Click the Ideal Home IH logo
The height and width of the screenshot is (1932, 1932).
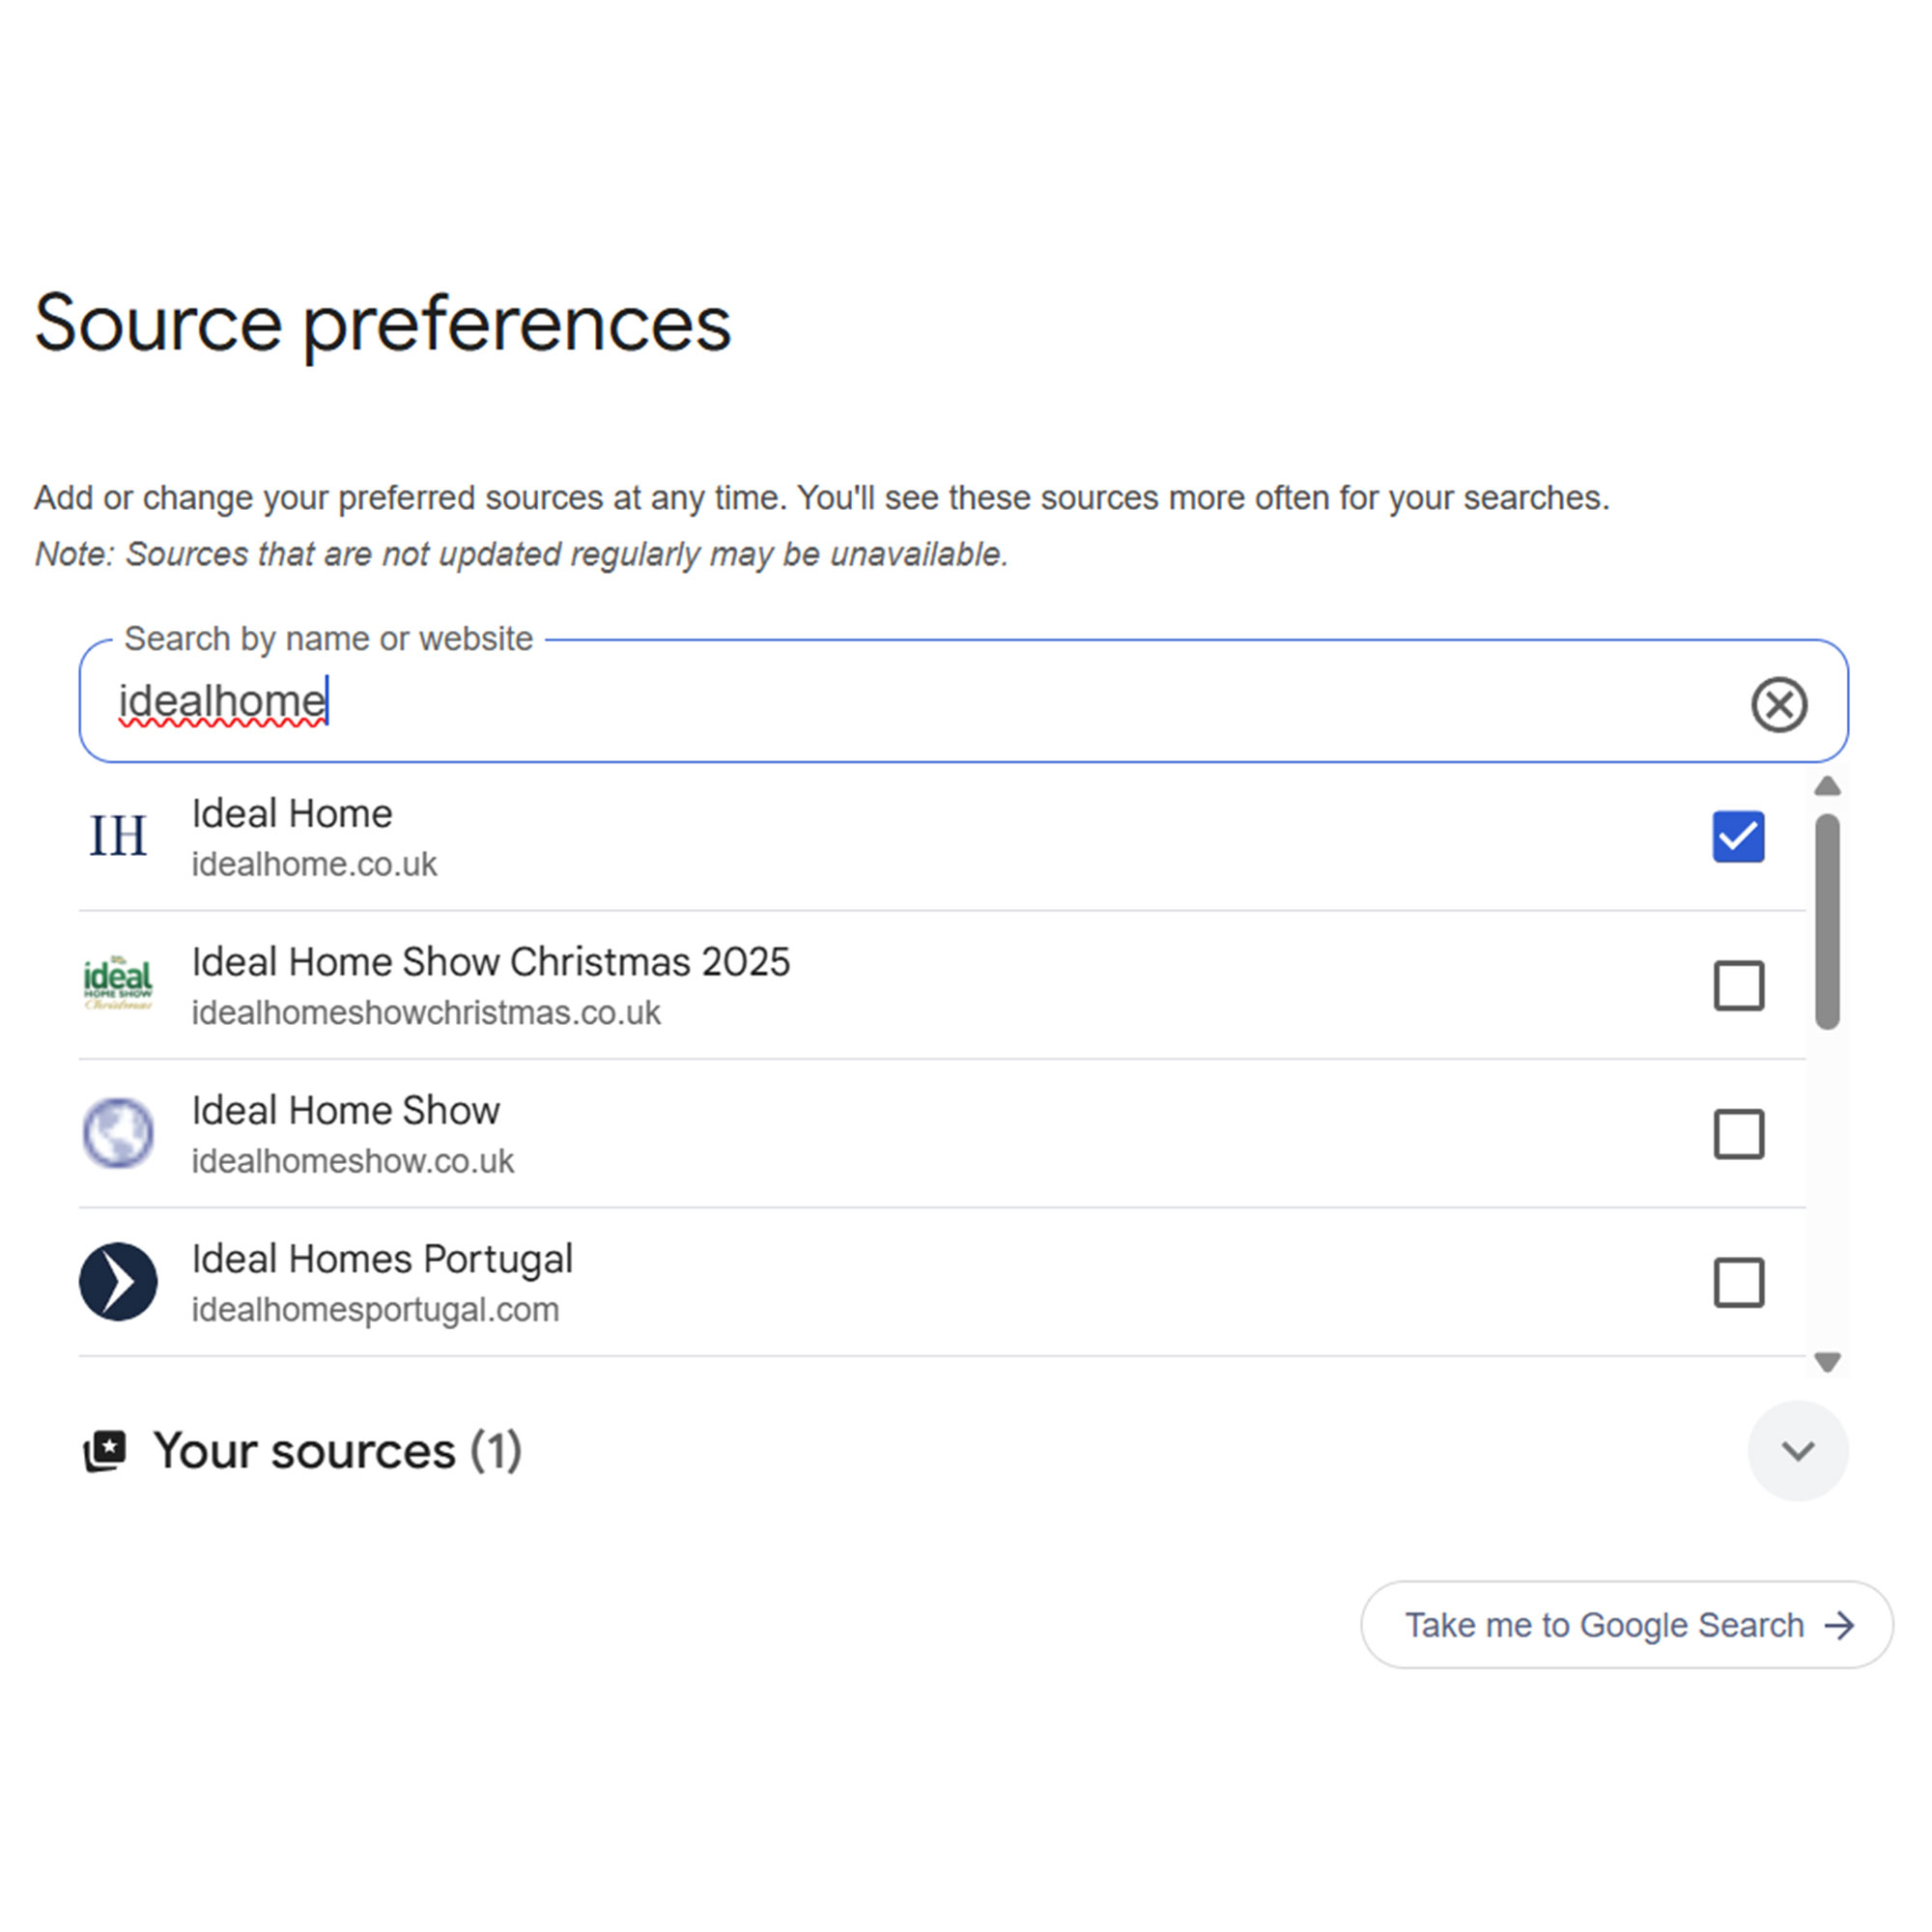point(117,836)
